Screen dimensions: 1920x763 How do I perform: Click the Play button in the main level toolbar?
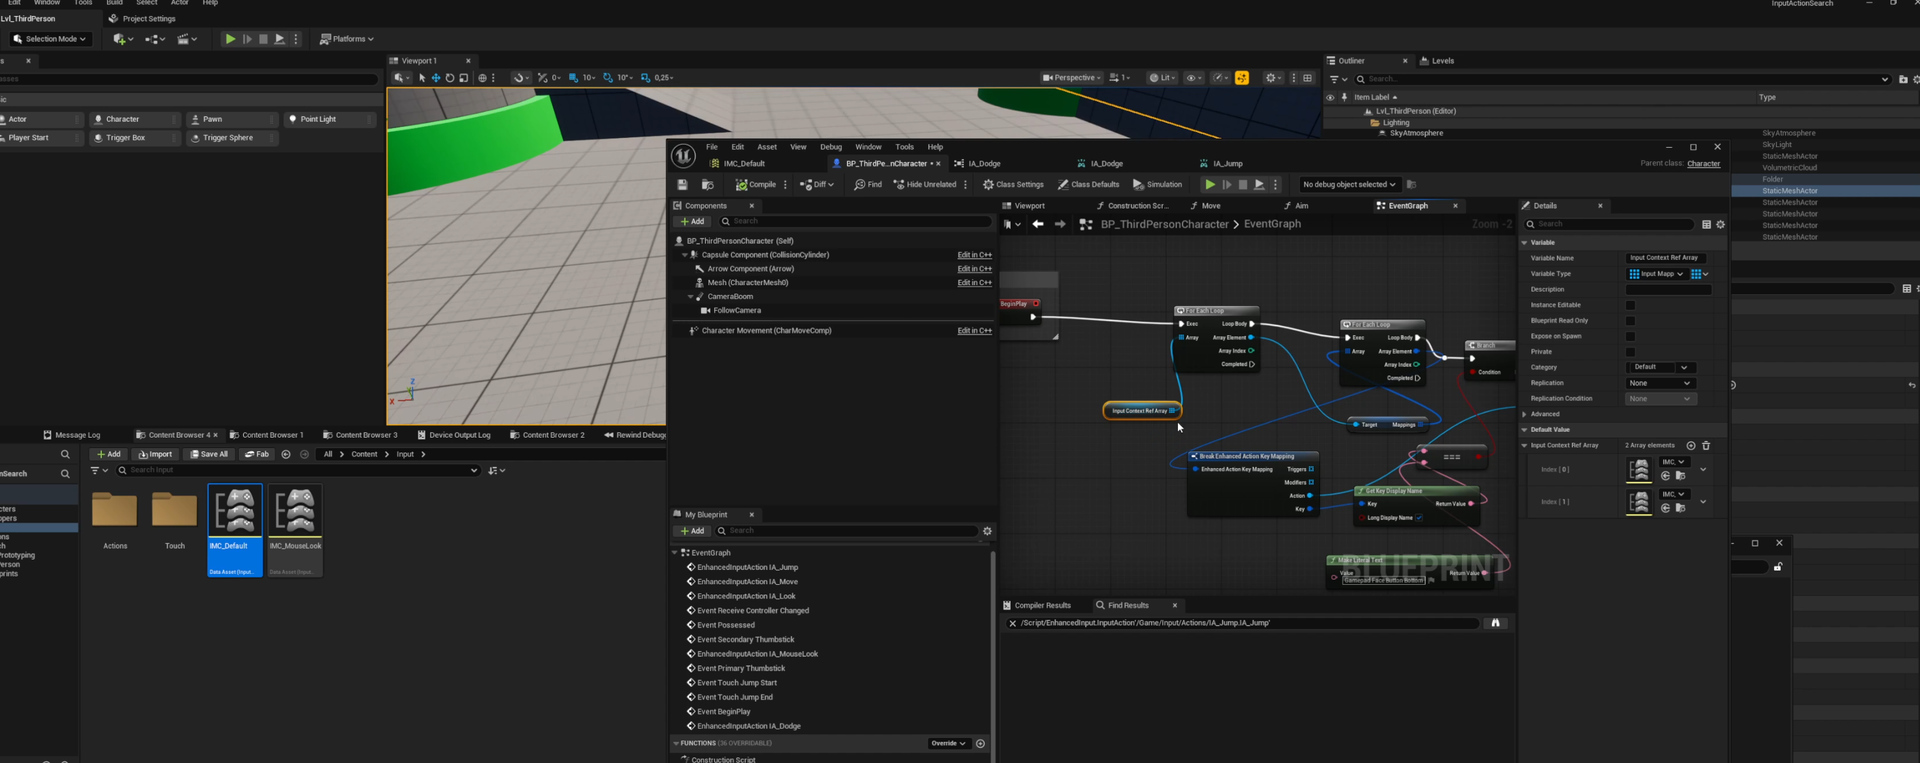coord(230,39)
